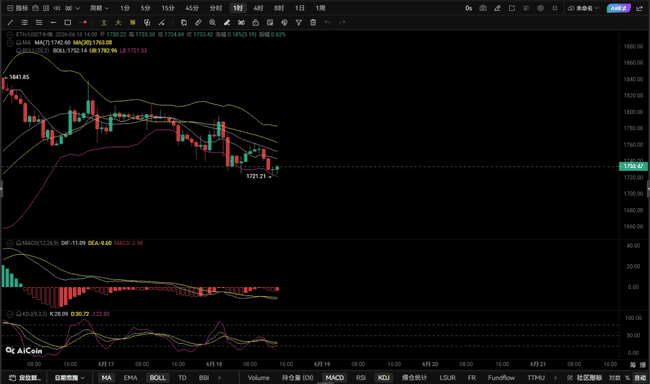Open the 周期 period dropdown
The image size is (650, 384).
coord(99,8)
